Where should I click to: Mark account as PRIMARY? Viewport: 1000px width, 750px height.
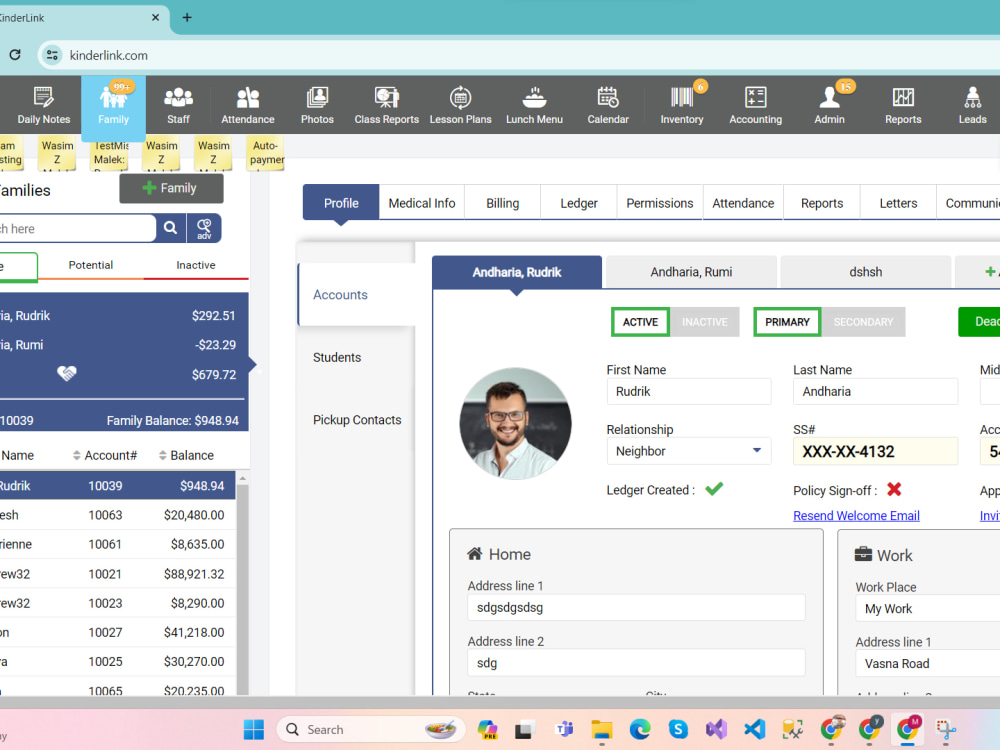[787, 322]
